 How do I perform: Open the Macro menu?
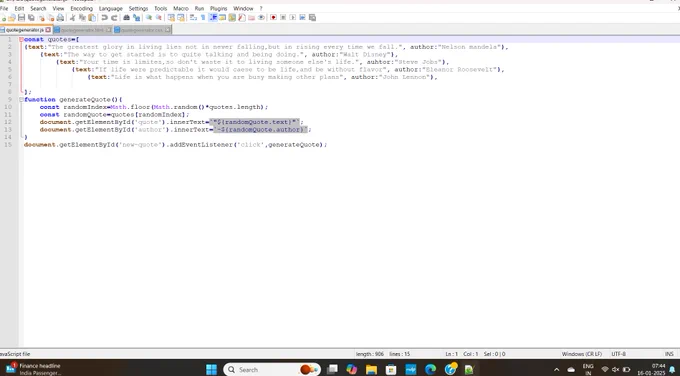click(181, 8)
